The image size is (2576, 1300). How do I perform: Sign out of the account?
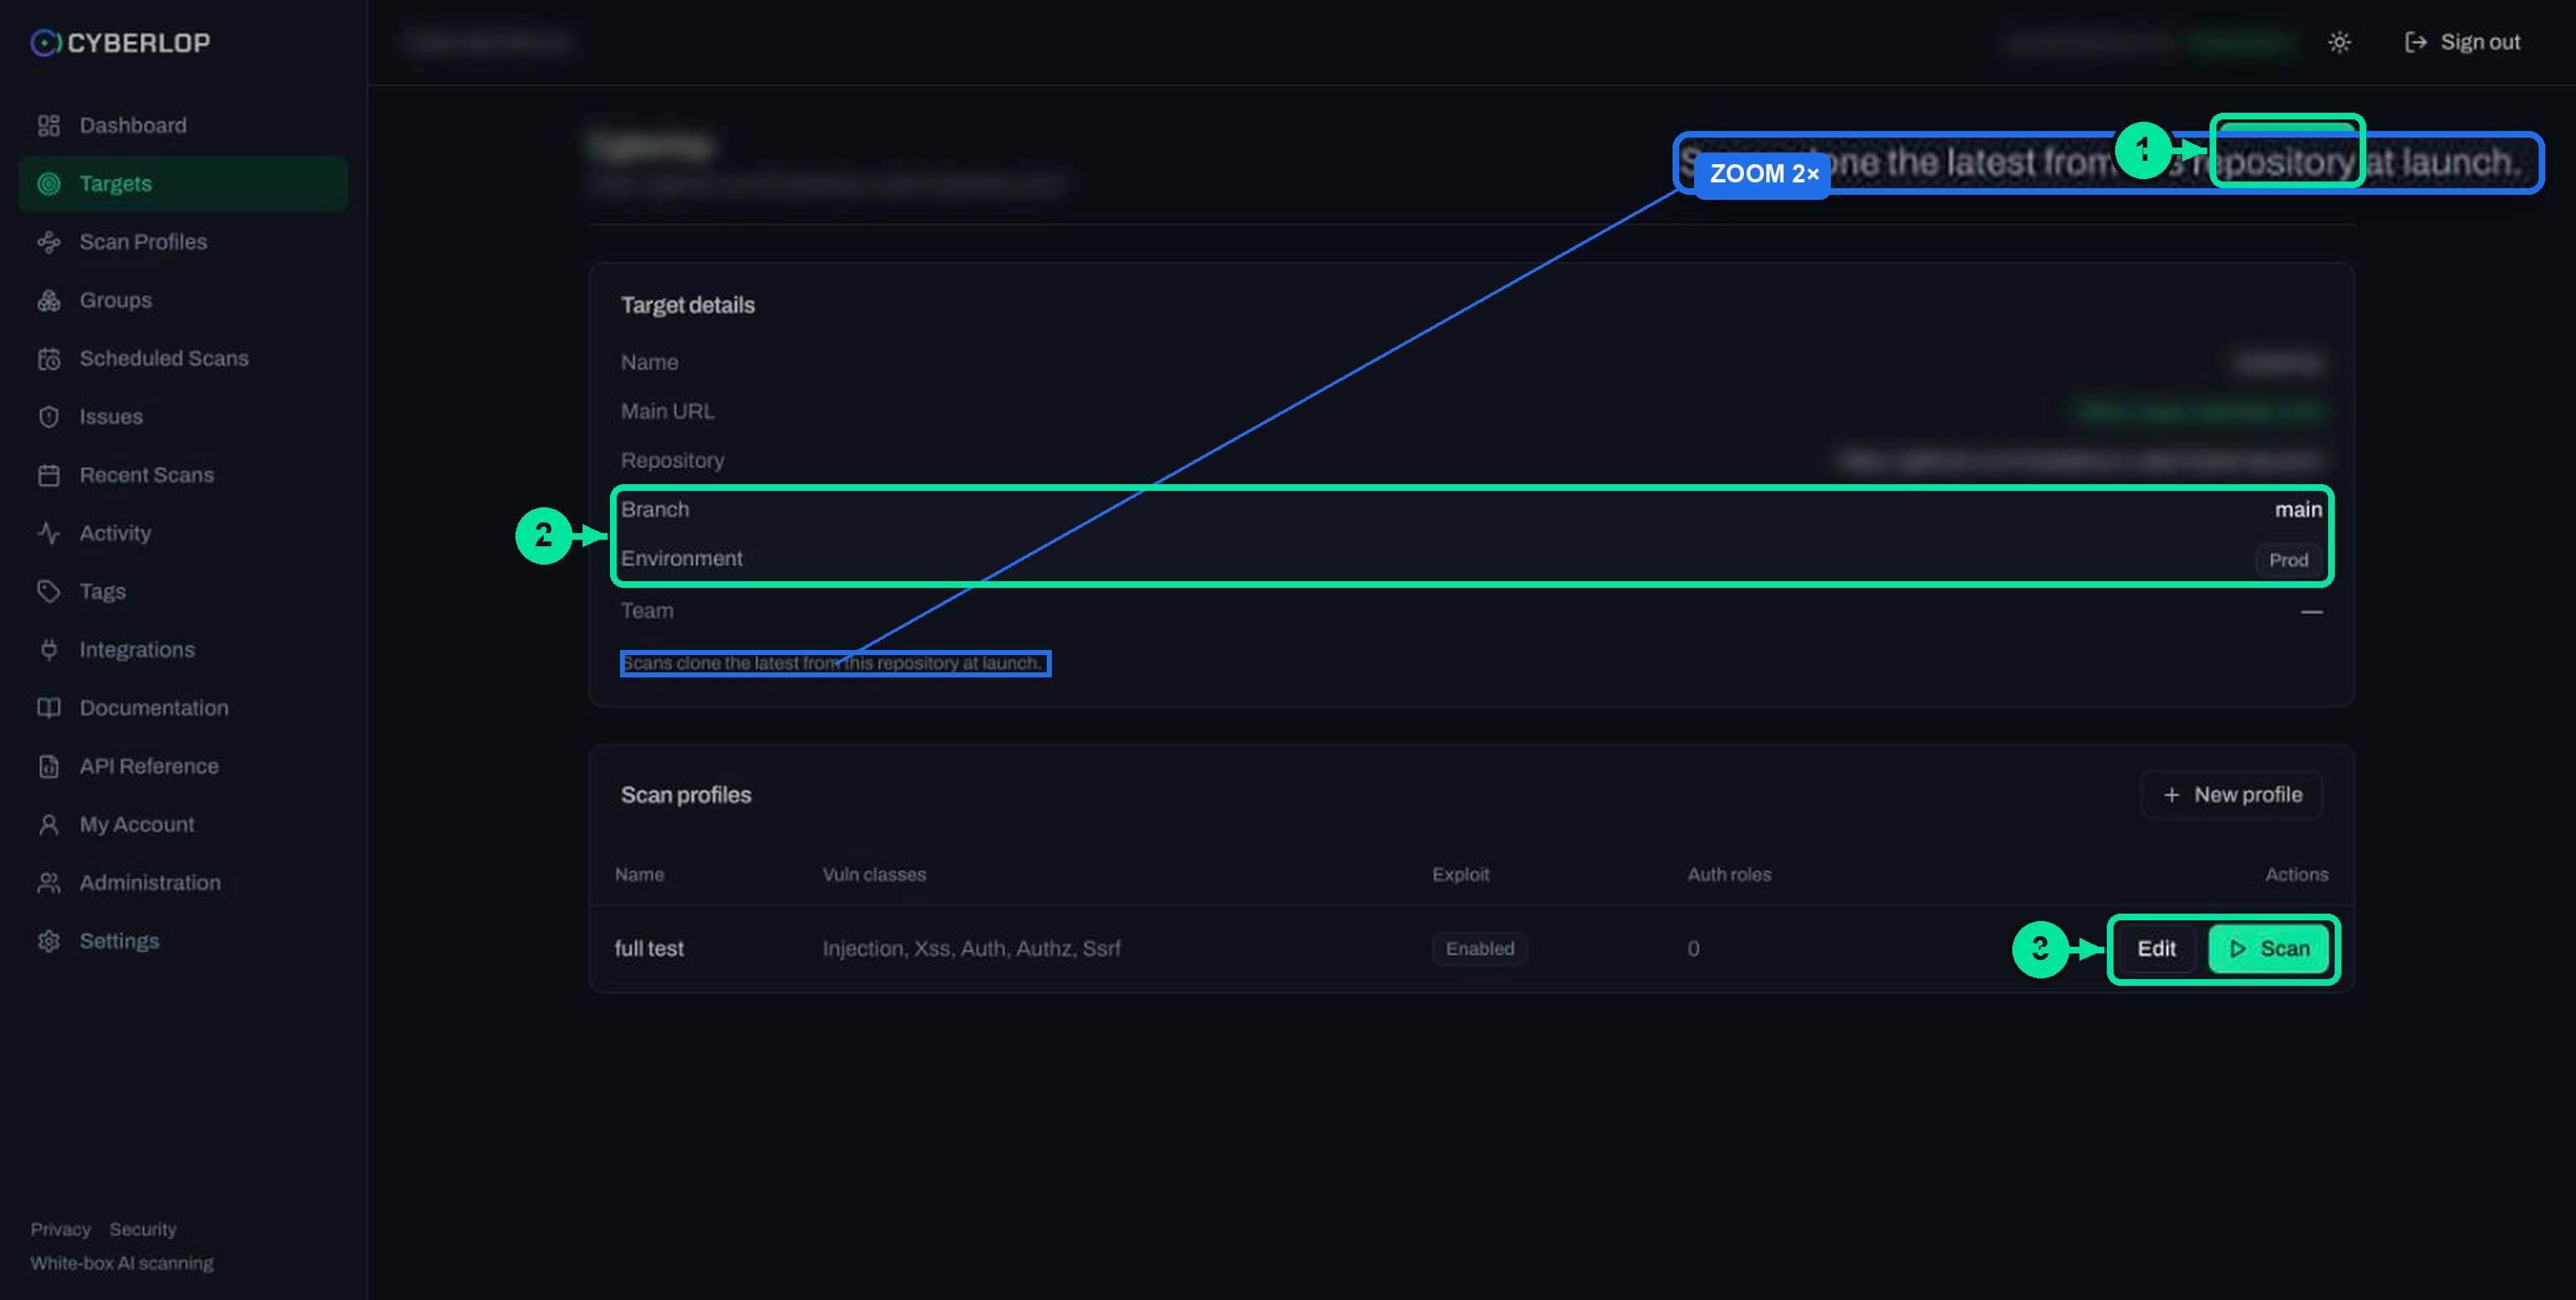pos(2462,42)
